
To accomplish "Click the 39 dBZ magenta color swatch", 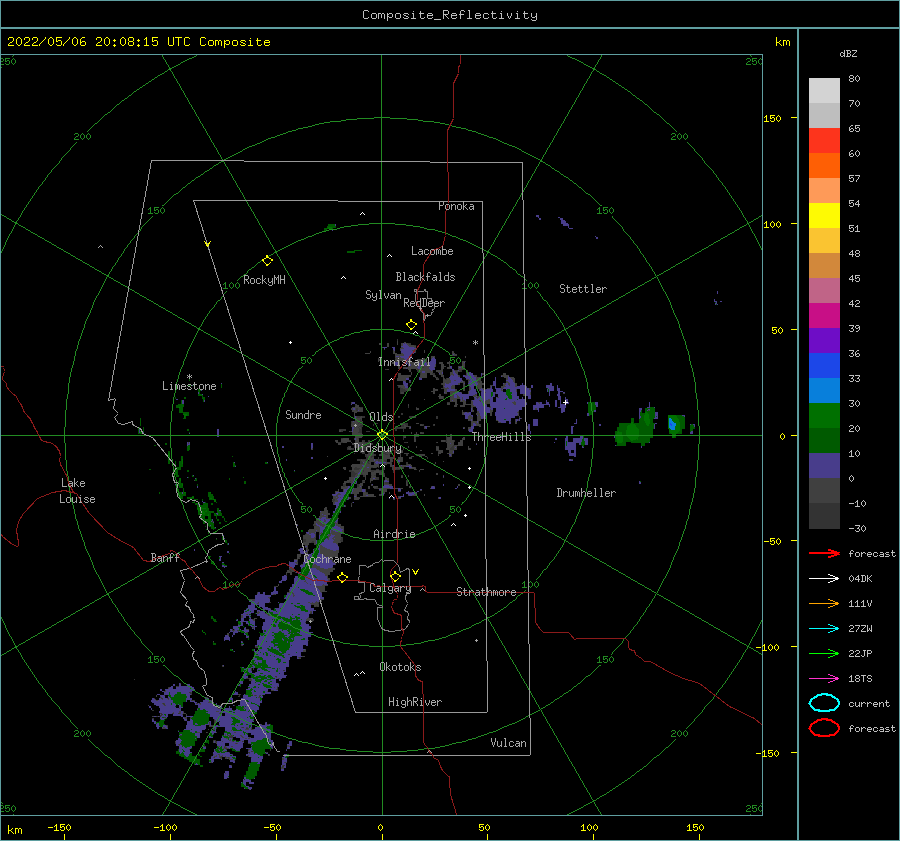I will [824, 315].
